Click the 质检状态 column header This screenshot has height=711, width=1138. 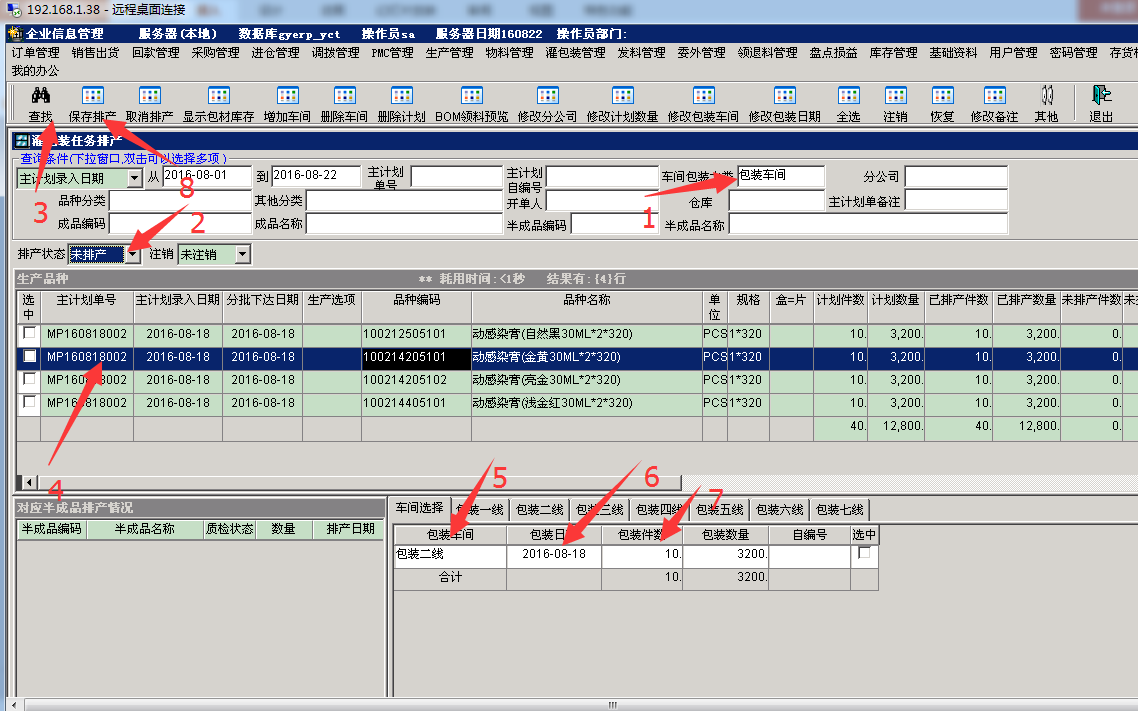229,530
